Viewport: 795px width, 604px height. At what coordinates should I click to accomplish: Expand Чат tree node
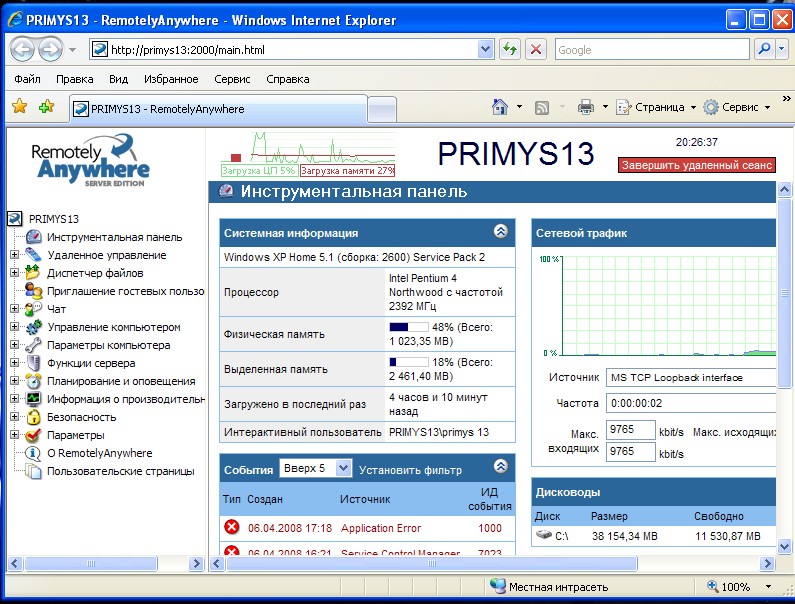click(14, 308)
